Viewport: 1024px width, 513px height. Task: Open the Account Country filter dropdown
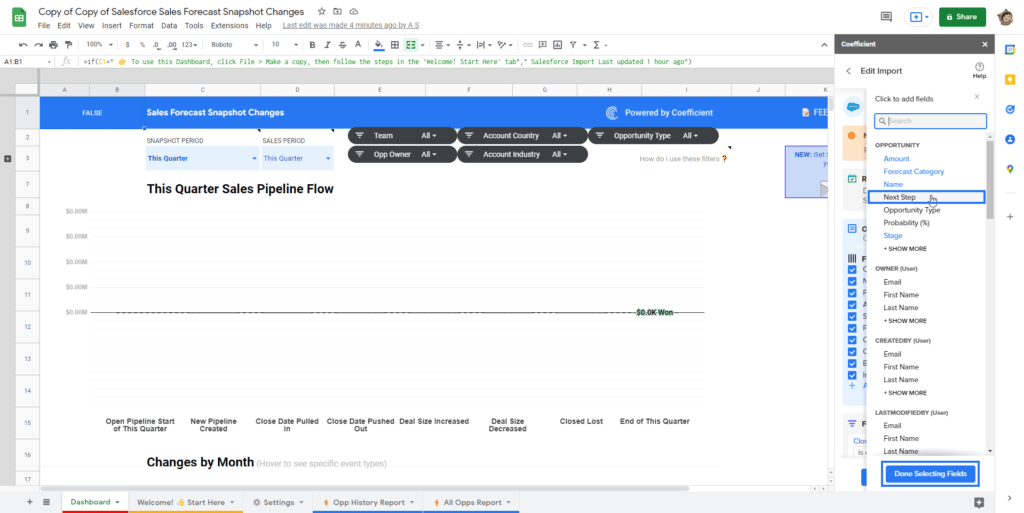point(522,136)
